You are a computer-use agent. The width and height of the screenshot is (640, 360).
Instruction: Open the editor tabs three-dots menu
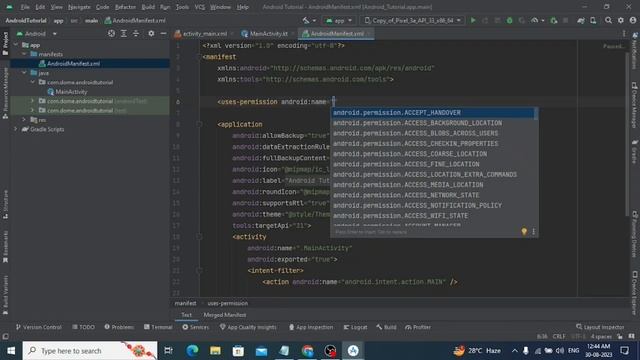[623, 33]
